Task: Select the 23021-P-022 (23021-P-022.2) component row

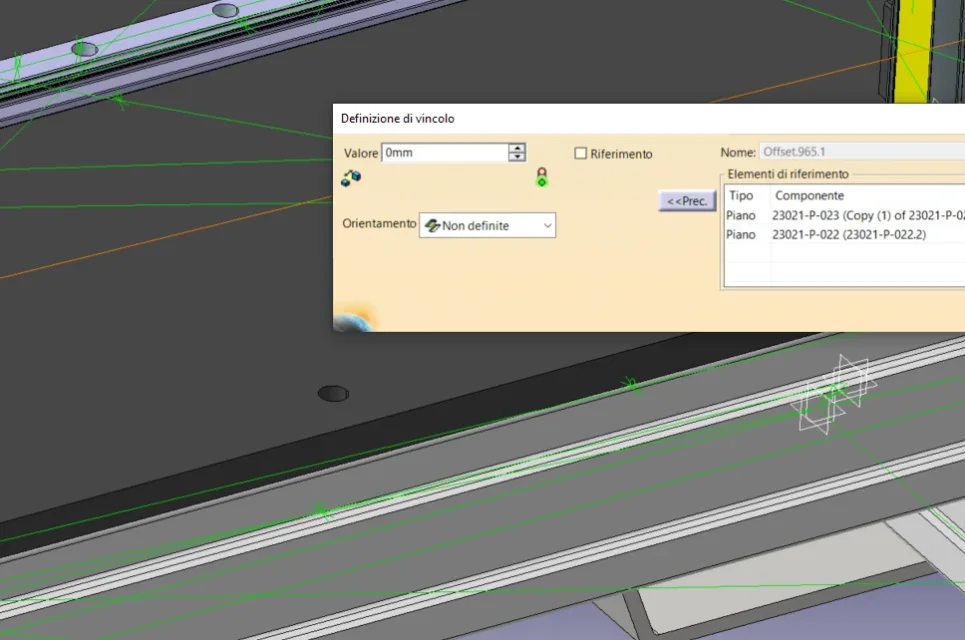Action: 845,234
